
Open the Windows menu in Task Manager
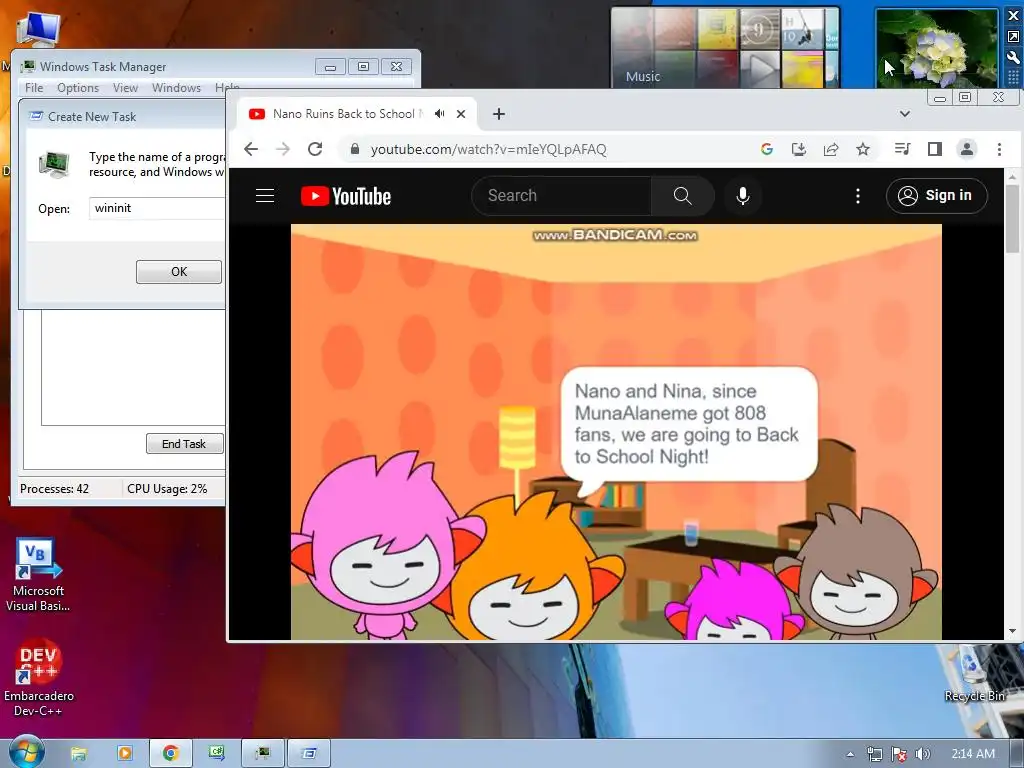(x=176, y=88)
